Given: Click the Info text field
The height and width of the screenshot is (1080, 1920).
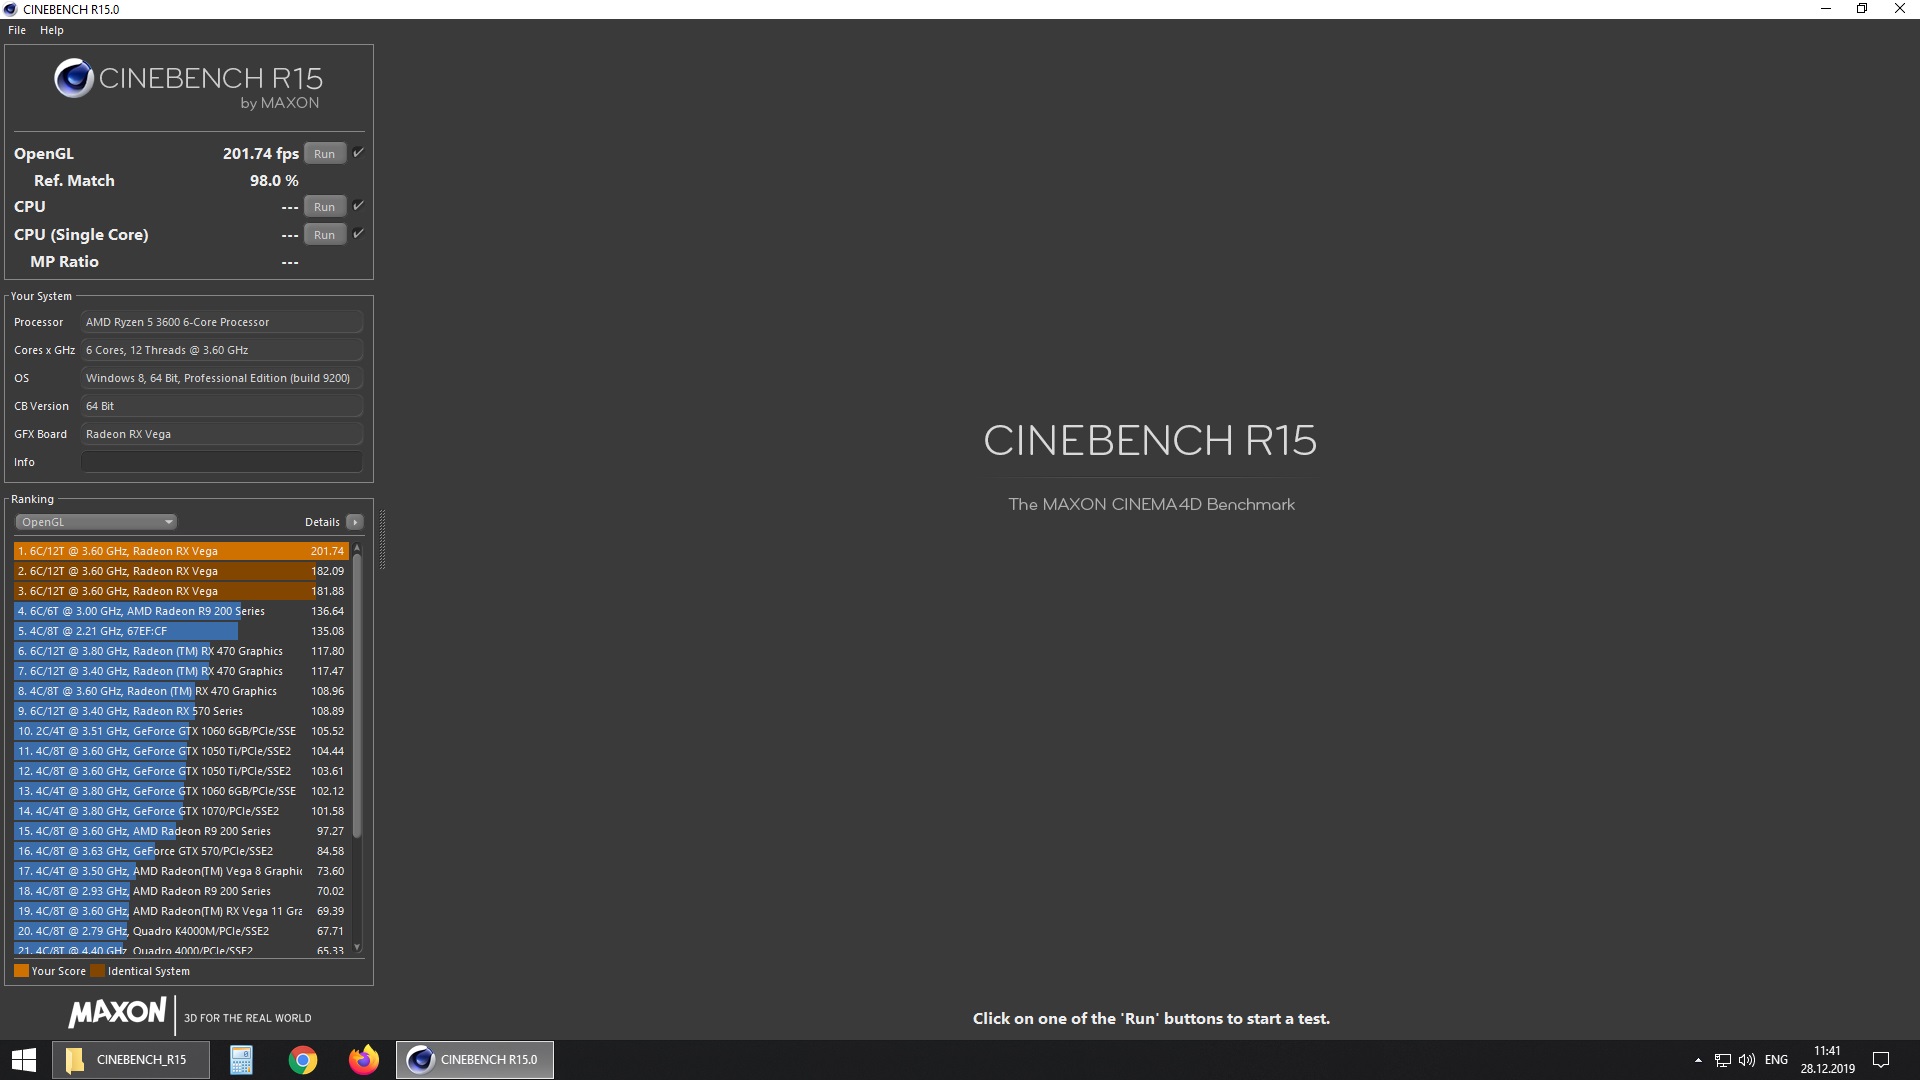Looking at the screenshot, I should tap(221, 462).
